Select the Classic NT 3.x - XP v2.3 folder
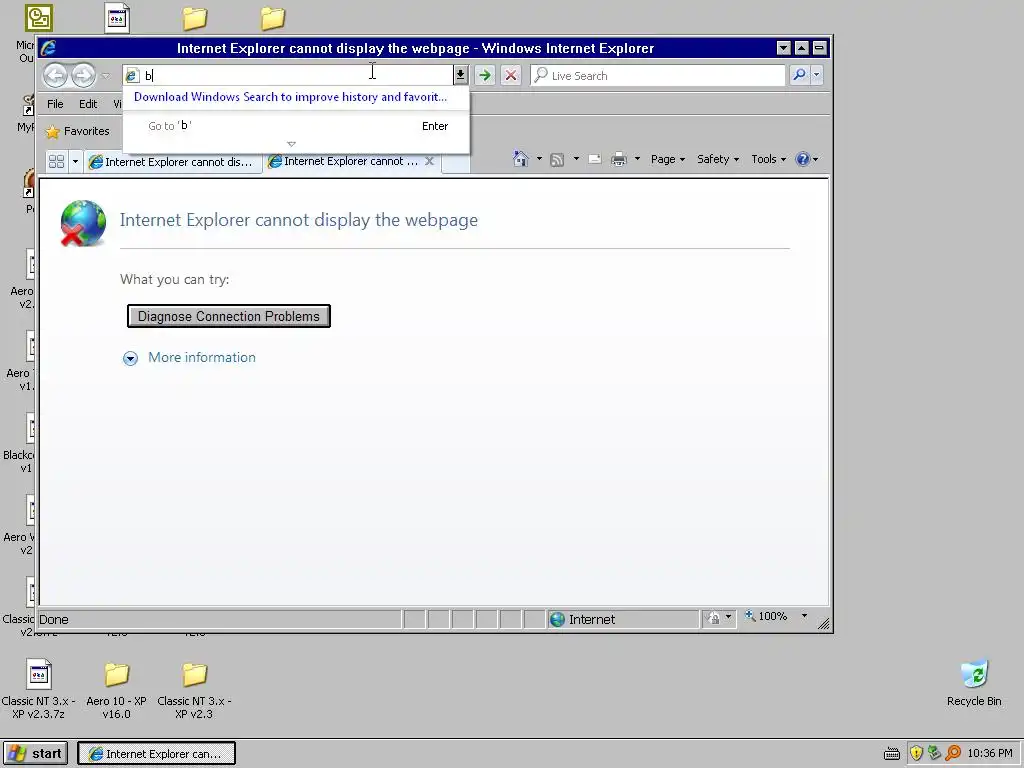 tap(194, 690)
